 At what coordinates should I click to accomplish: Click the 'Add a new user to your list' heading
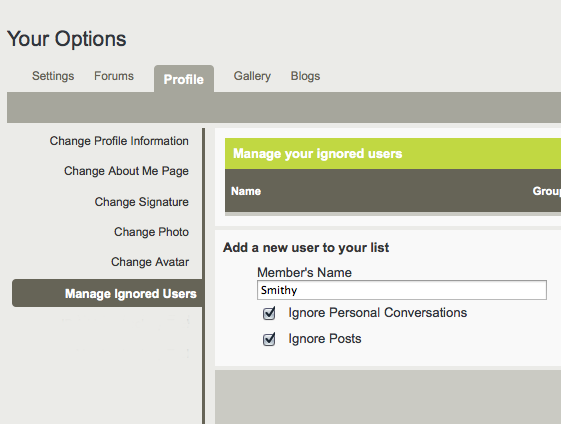pos(306,248)
